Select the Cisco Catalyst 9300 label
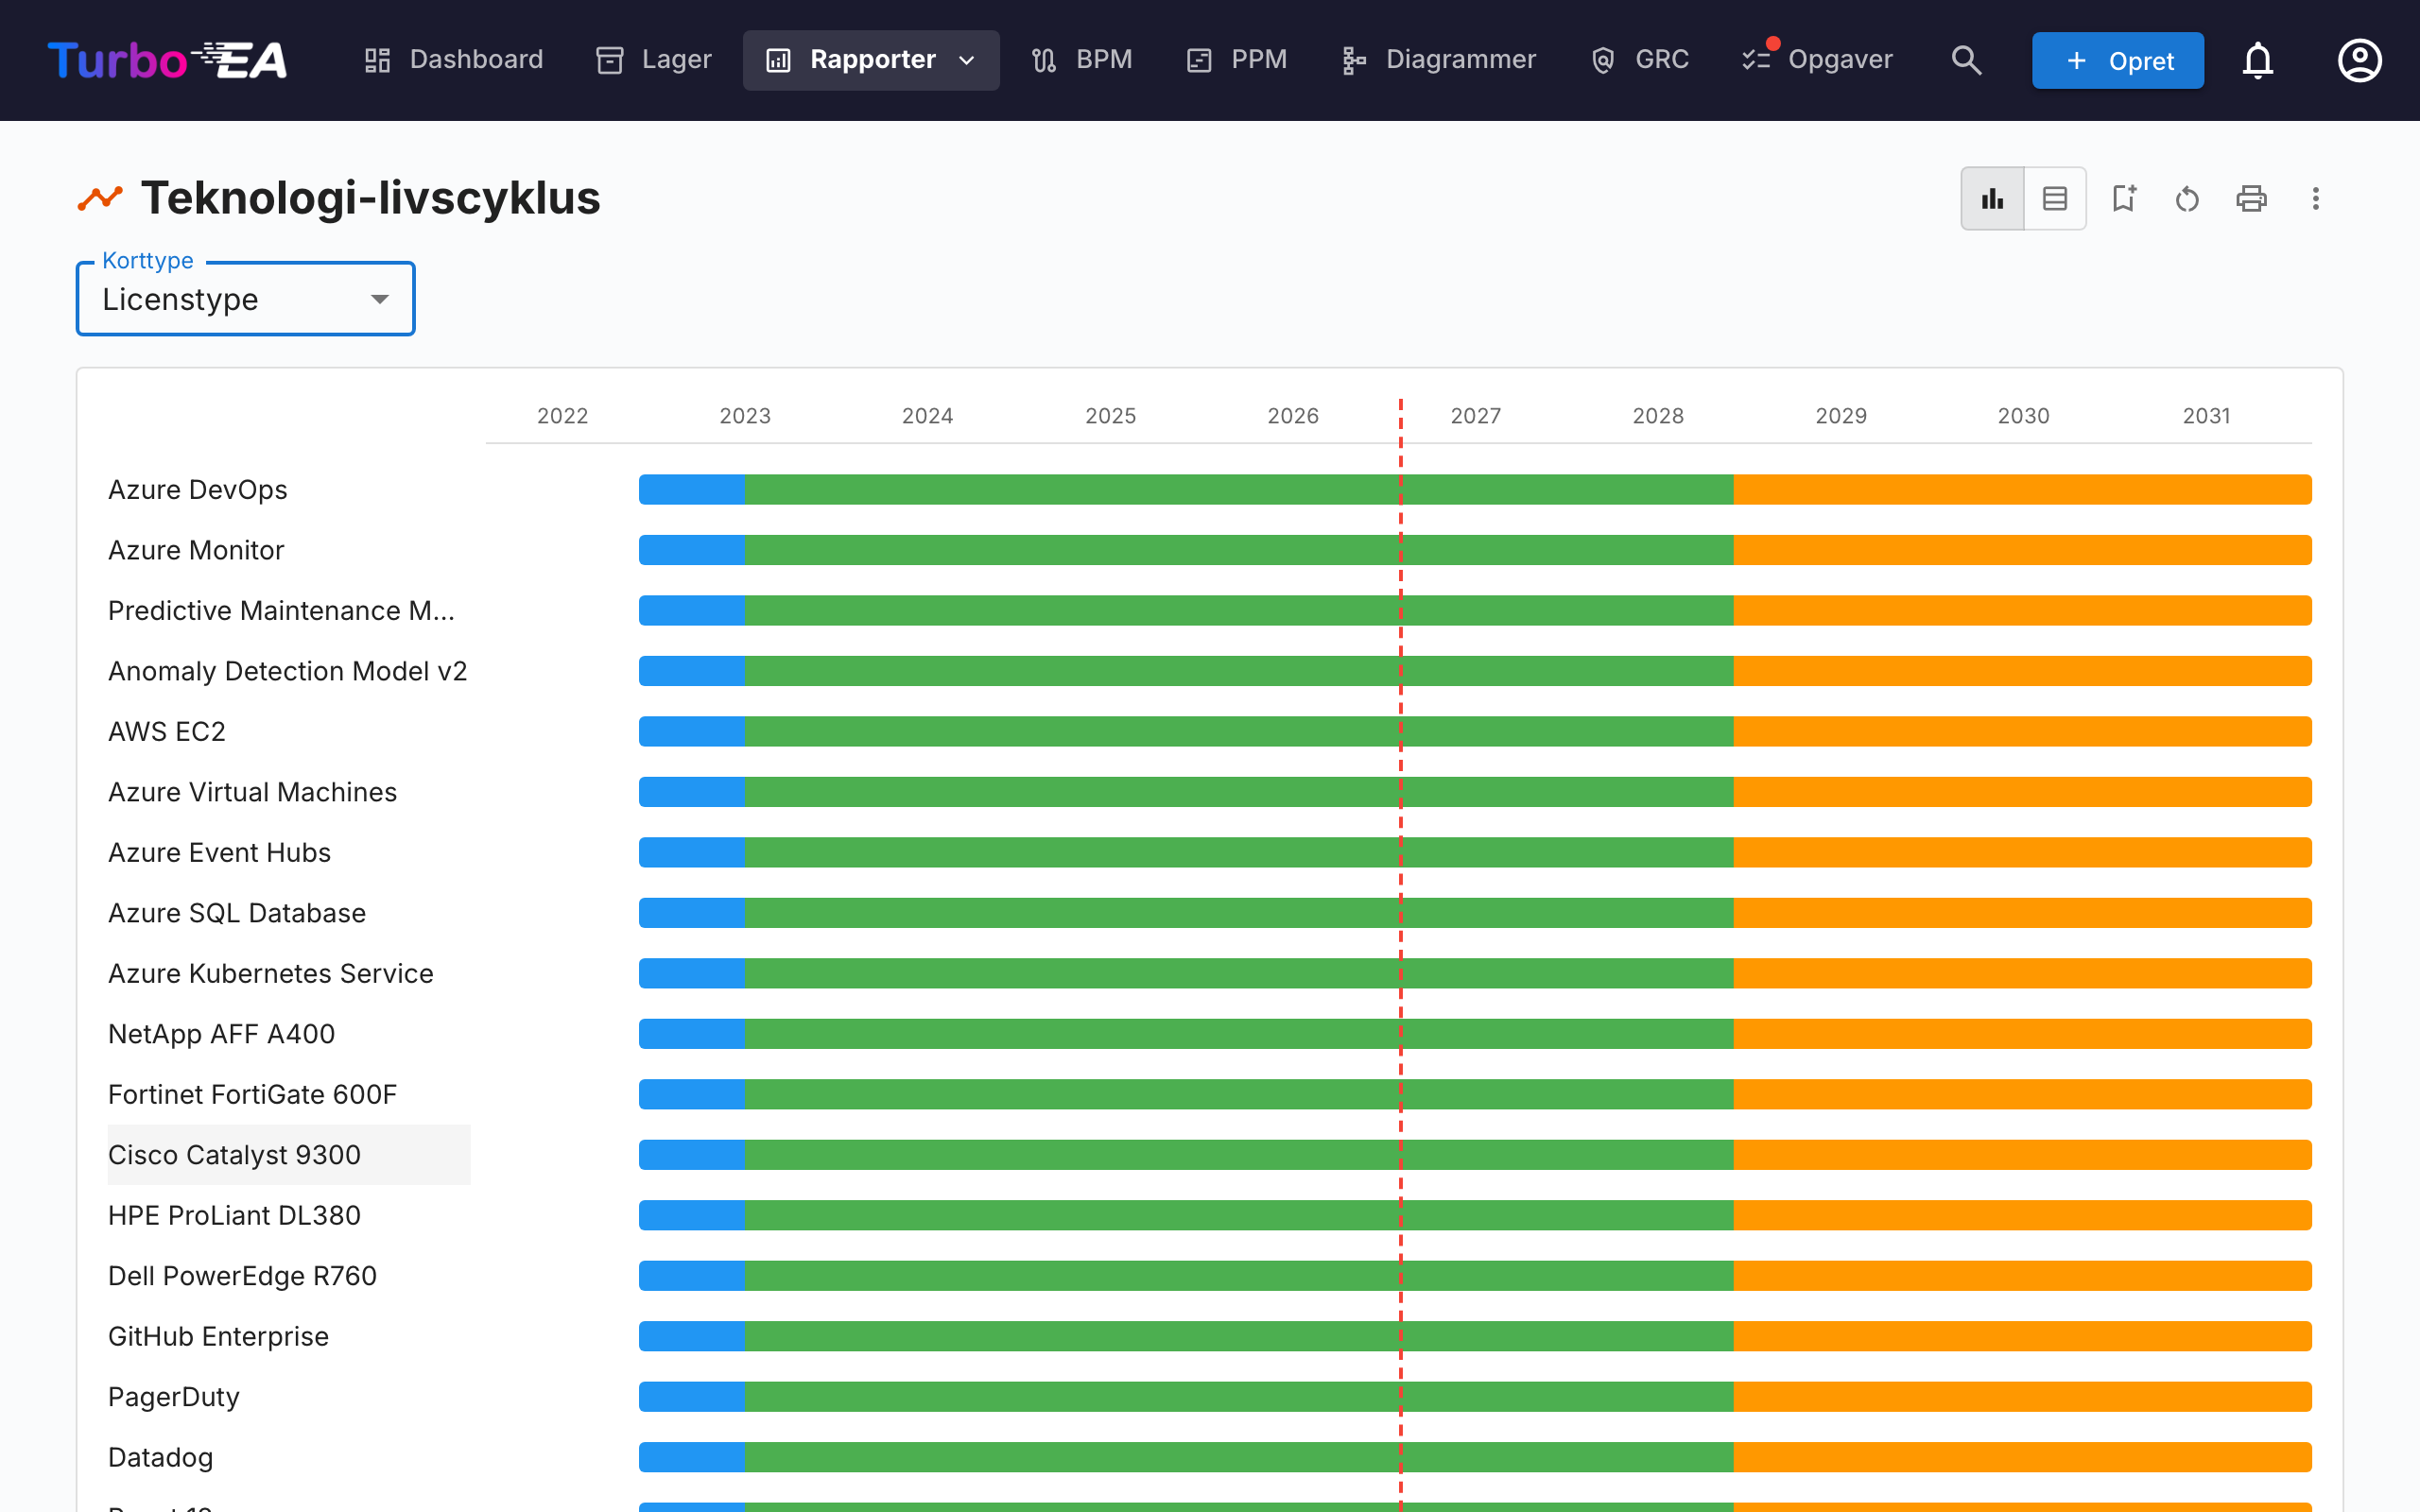The width and height of the screenshot is (2420, 1512). 235,1155
